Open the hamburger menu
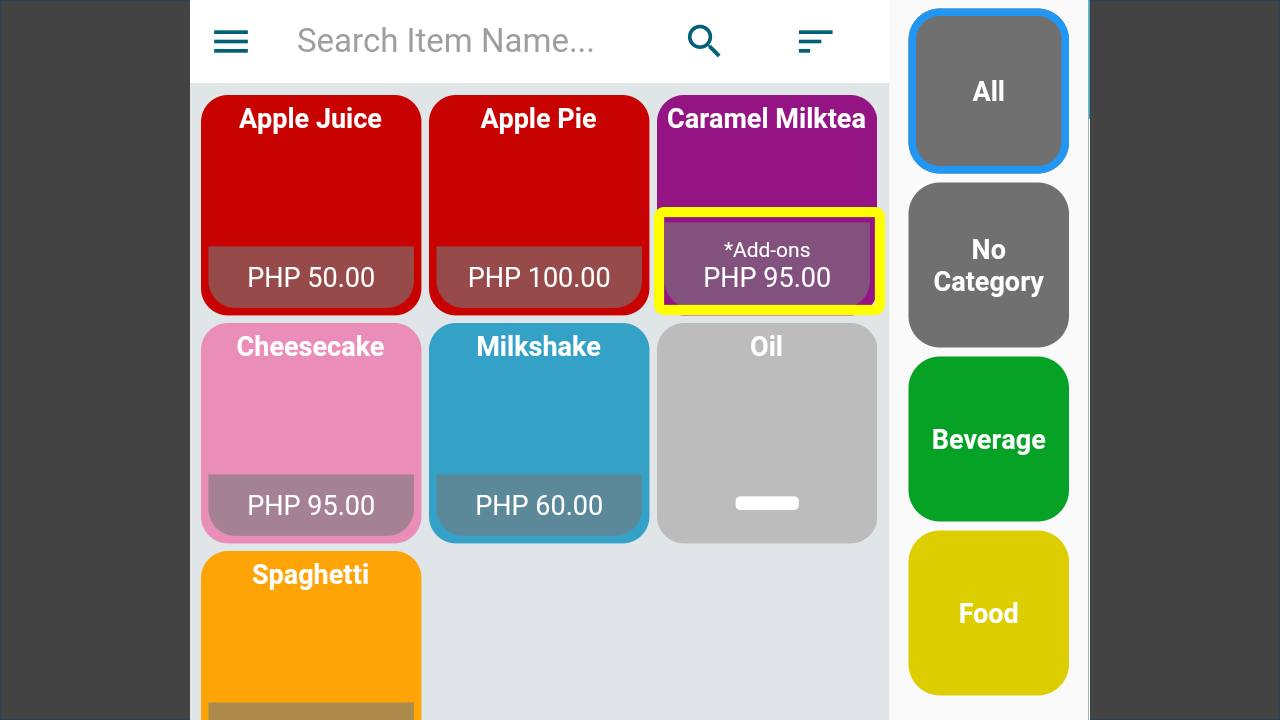The image size is (1280, 720). 231,41
